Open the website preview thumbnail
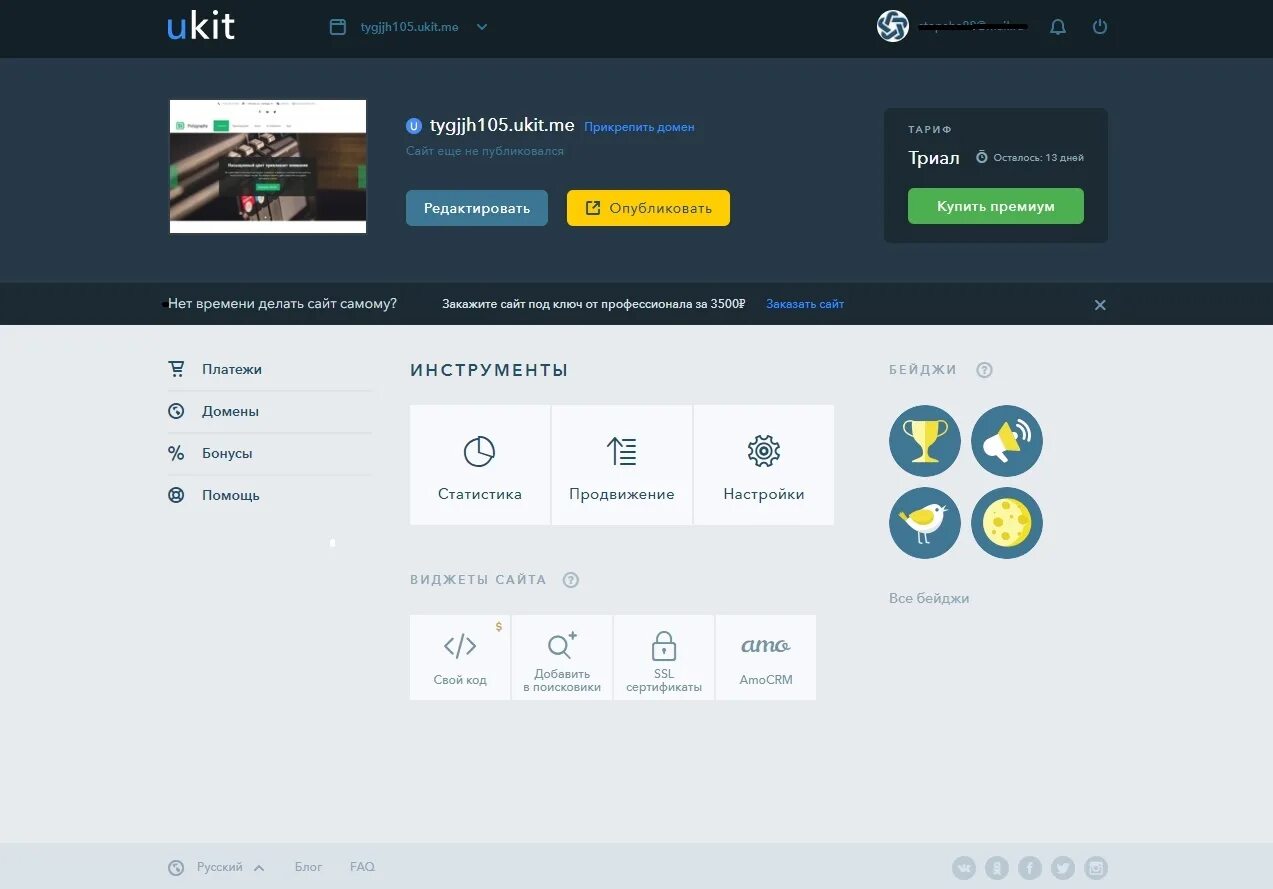The height and width of the screenshot is (889, 1273). [x=268, y=166]
